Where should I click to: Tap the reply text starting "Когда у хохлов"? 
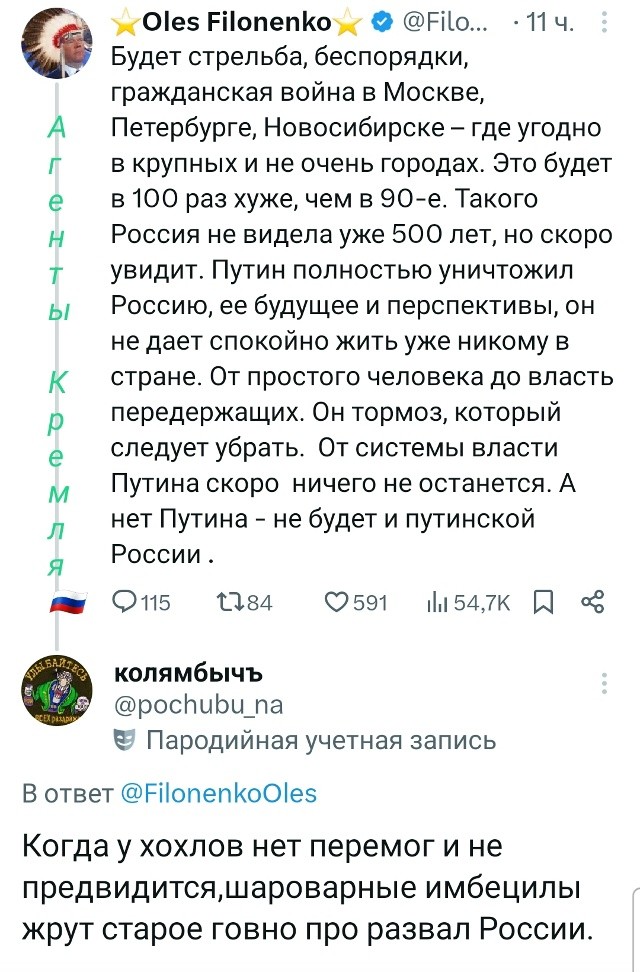point(309,888)
